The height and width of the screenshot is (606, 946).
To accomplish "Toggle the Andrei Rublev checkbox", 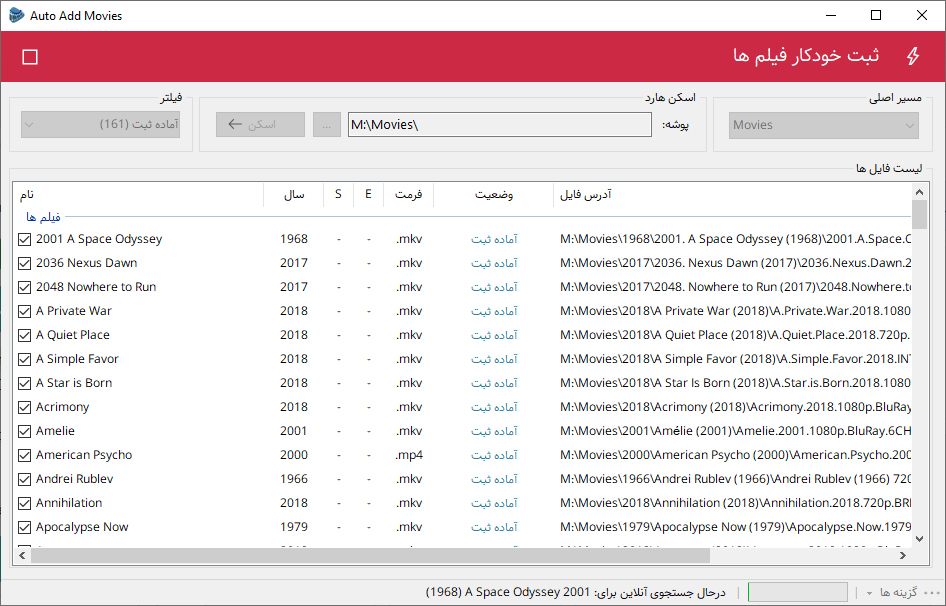I will pyautogui.click(x=24, y=479).
